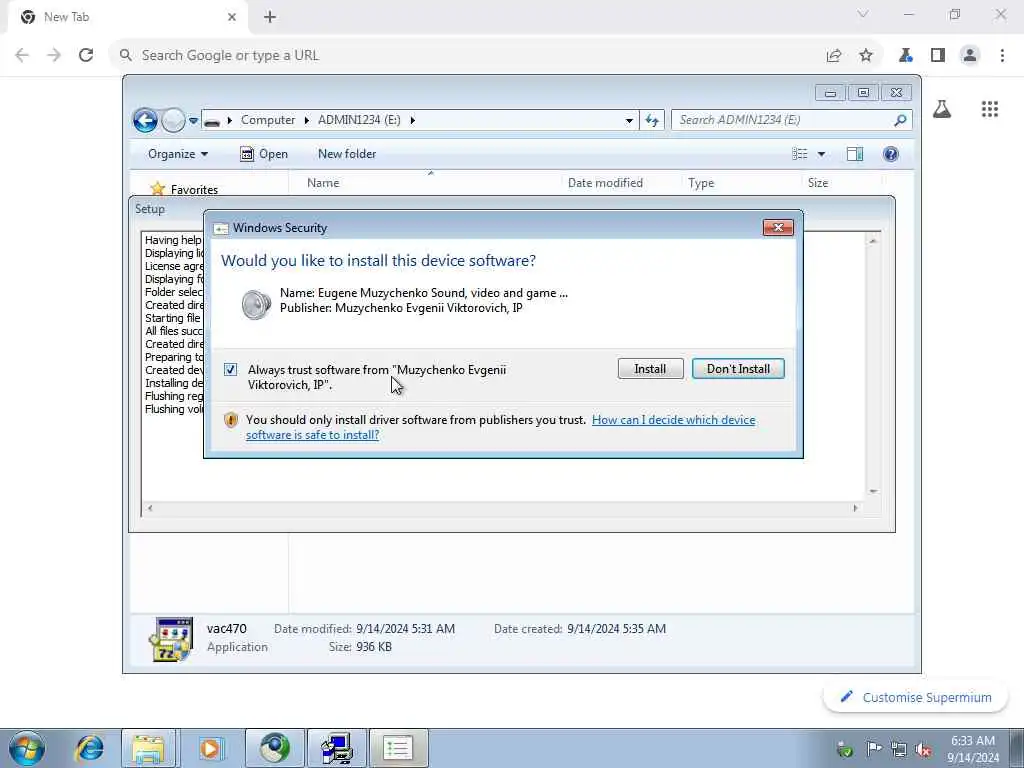The image size is (1024, 768).
Task: Click the Search Google or type a URL box
Action: (470, 56)
